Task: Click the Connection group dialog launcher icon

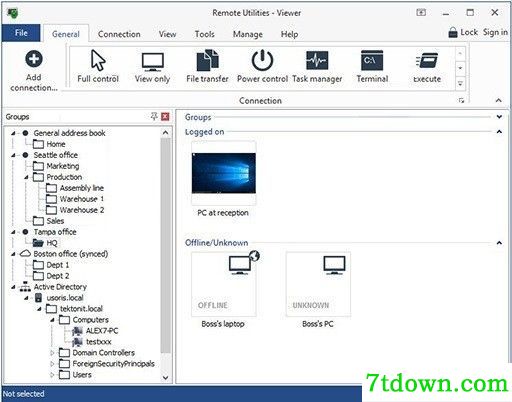Action: (x=461, y=100)
